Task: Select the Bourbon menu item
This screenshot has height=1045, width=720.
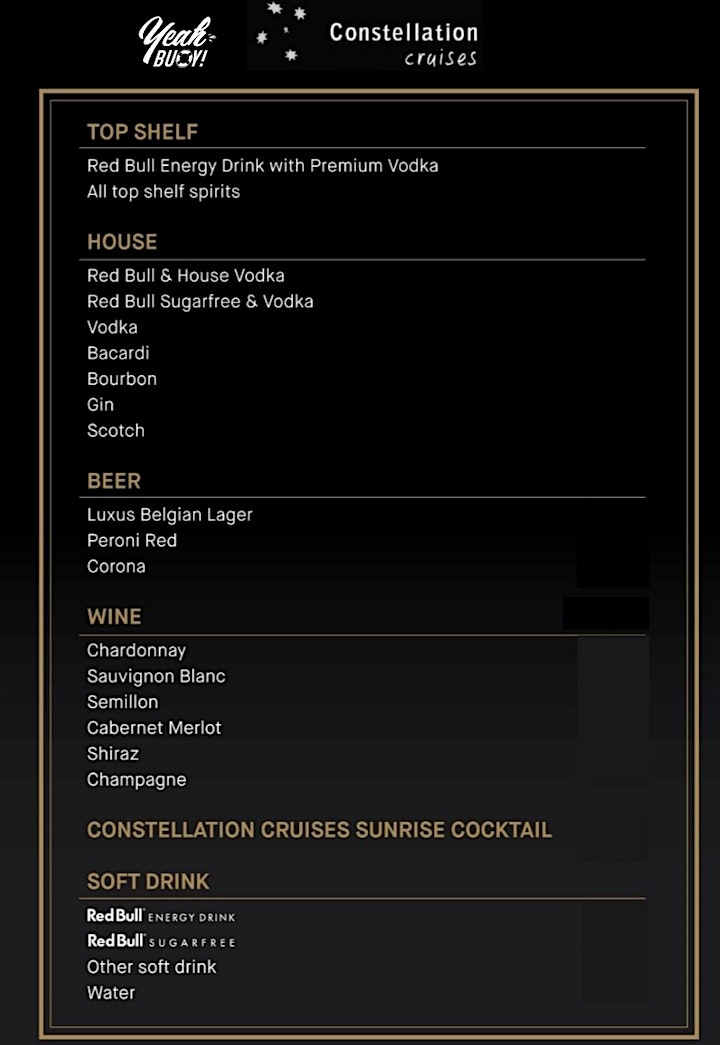Action: click(x=122, y=379)
